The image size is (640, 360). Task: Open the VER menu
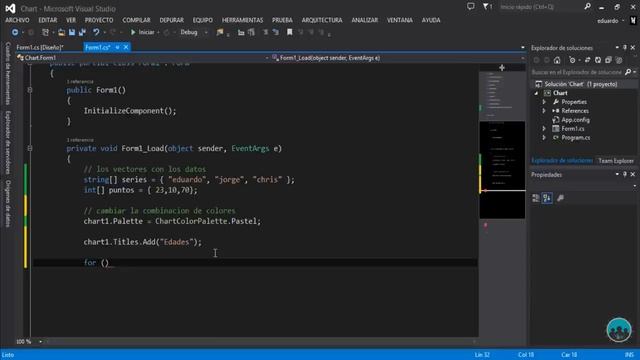click(71, 20)
